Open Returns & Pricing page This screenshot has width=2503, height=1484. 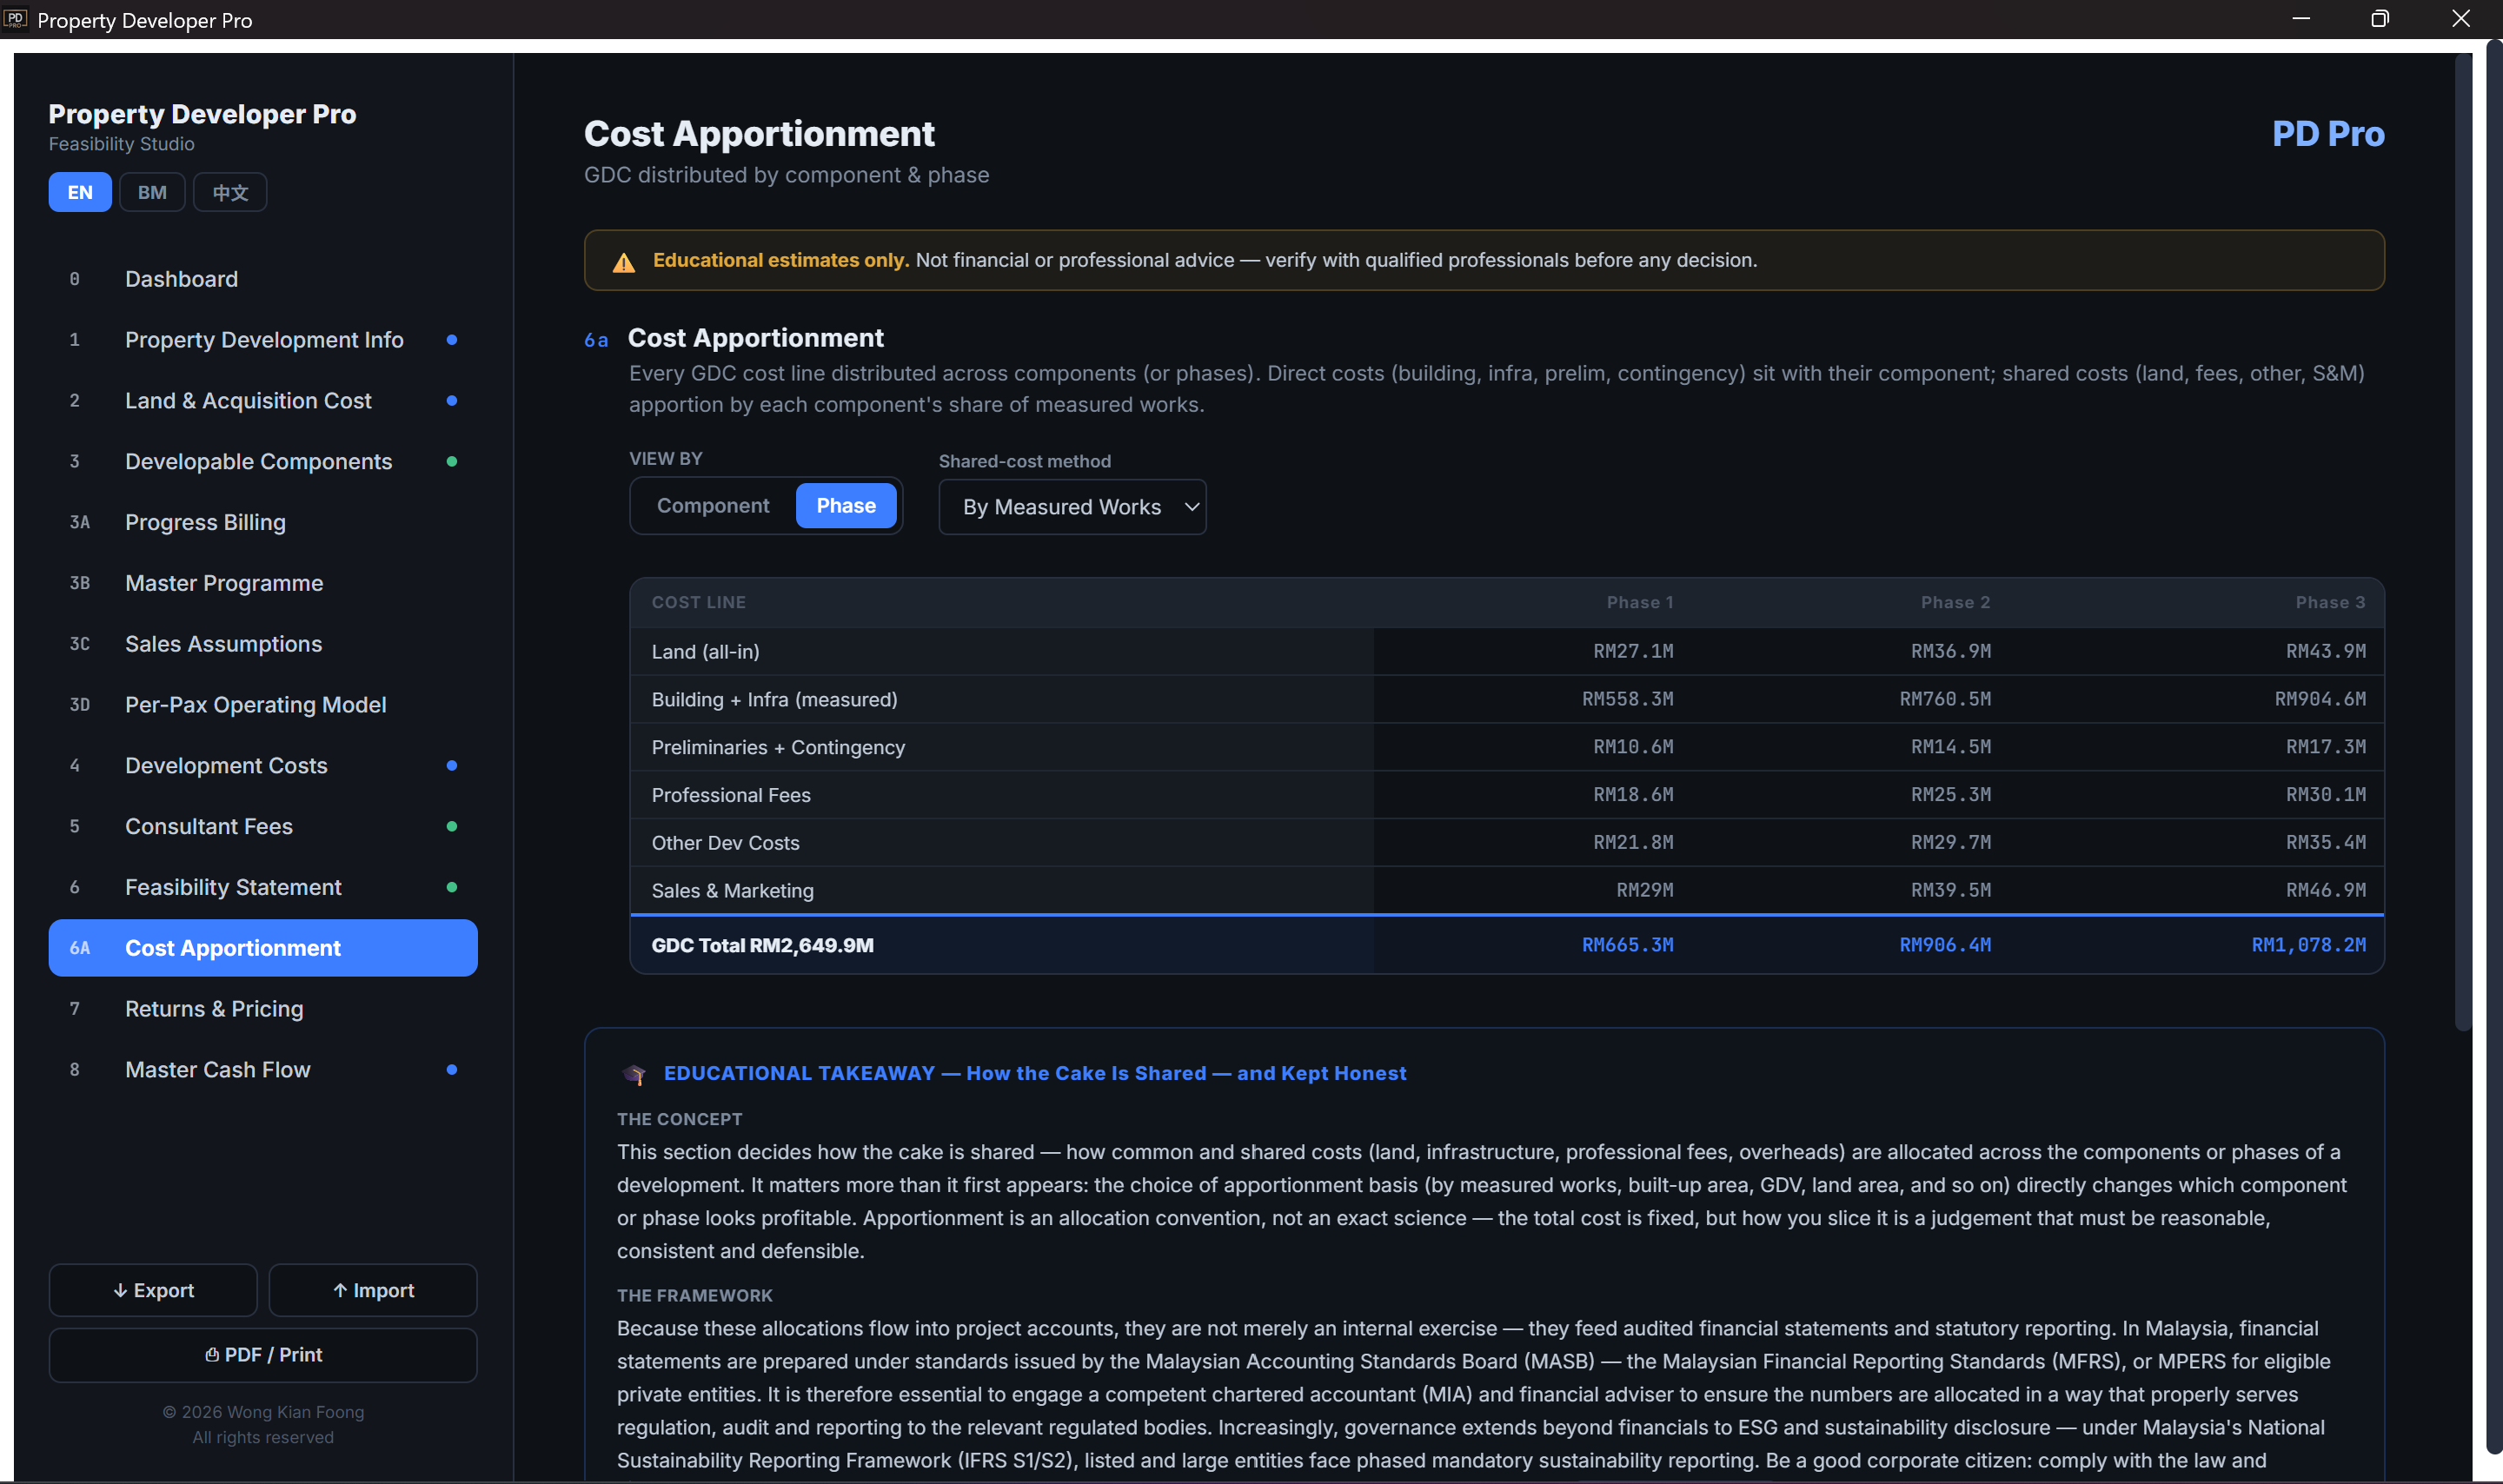263,1010
